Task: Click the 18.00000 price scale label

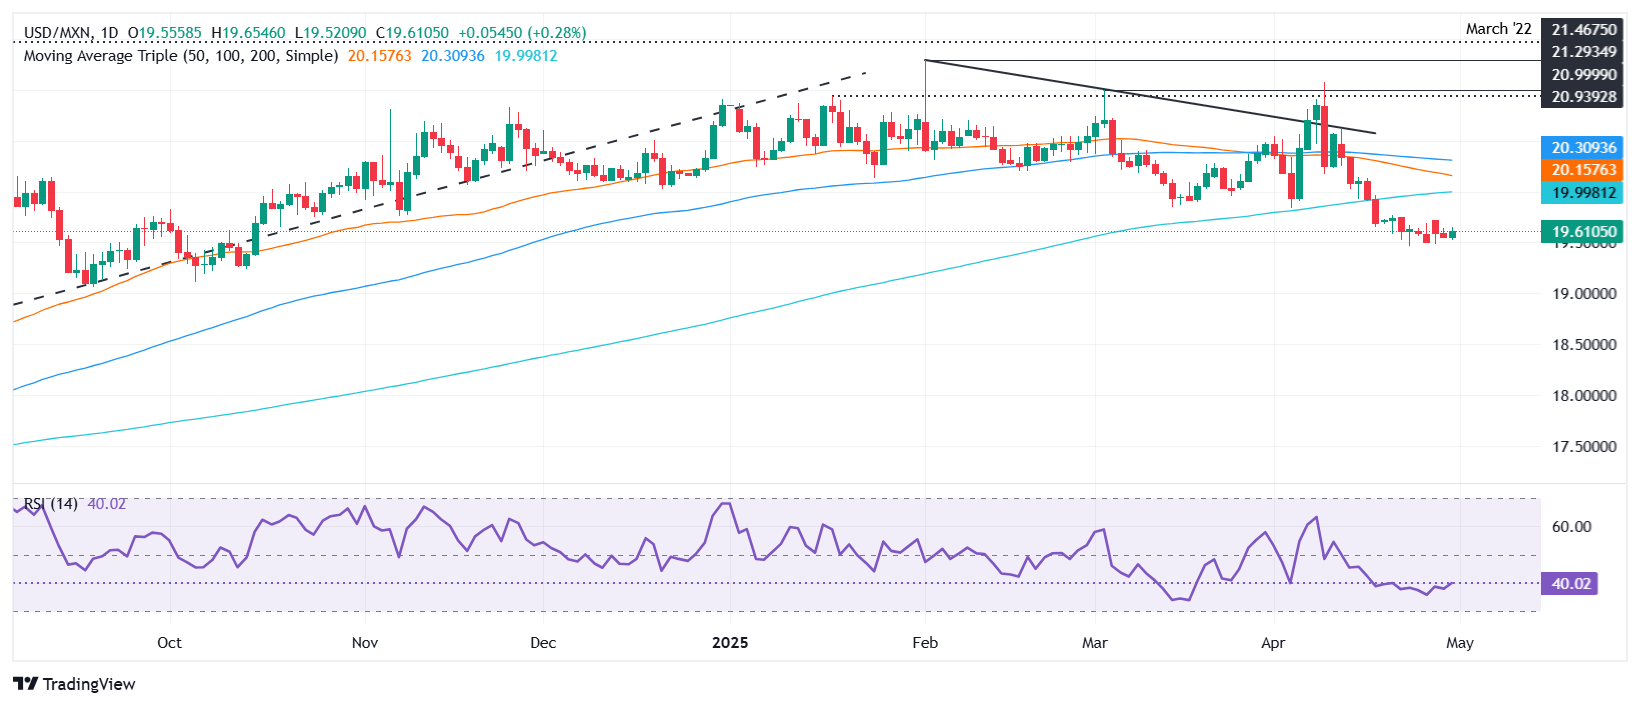Action: (1583, 396)
